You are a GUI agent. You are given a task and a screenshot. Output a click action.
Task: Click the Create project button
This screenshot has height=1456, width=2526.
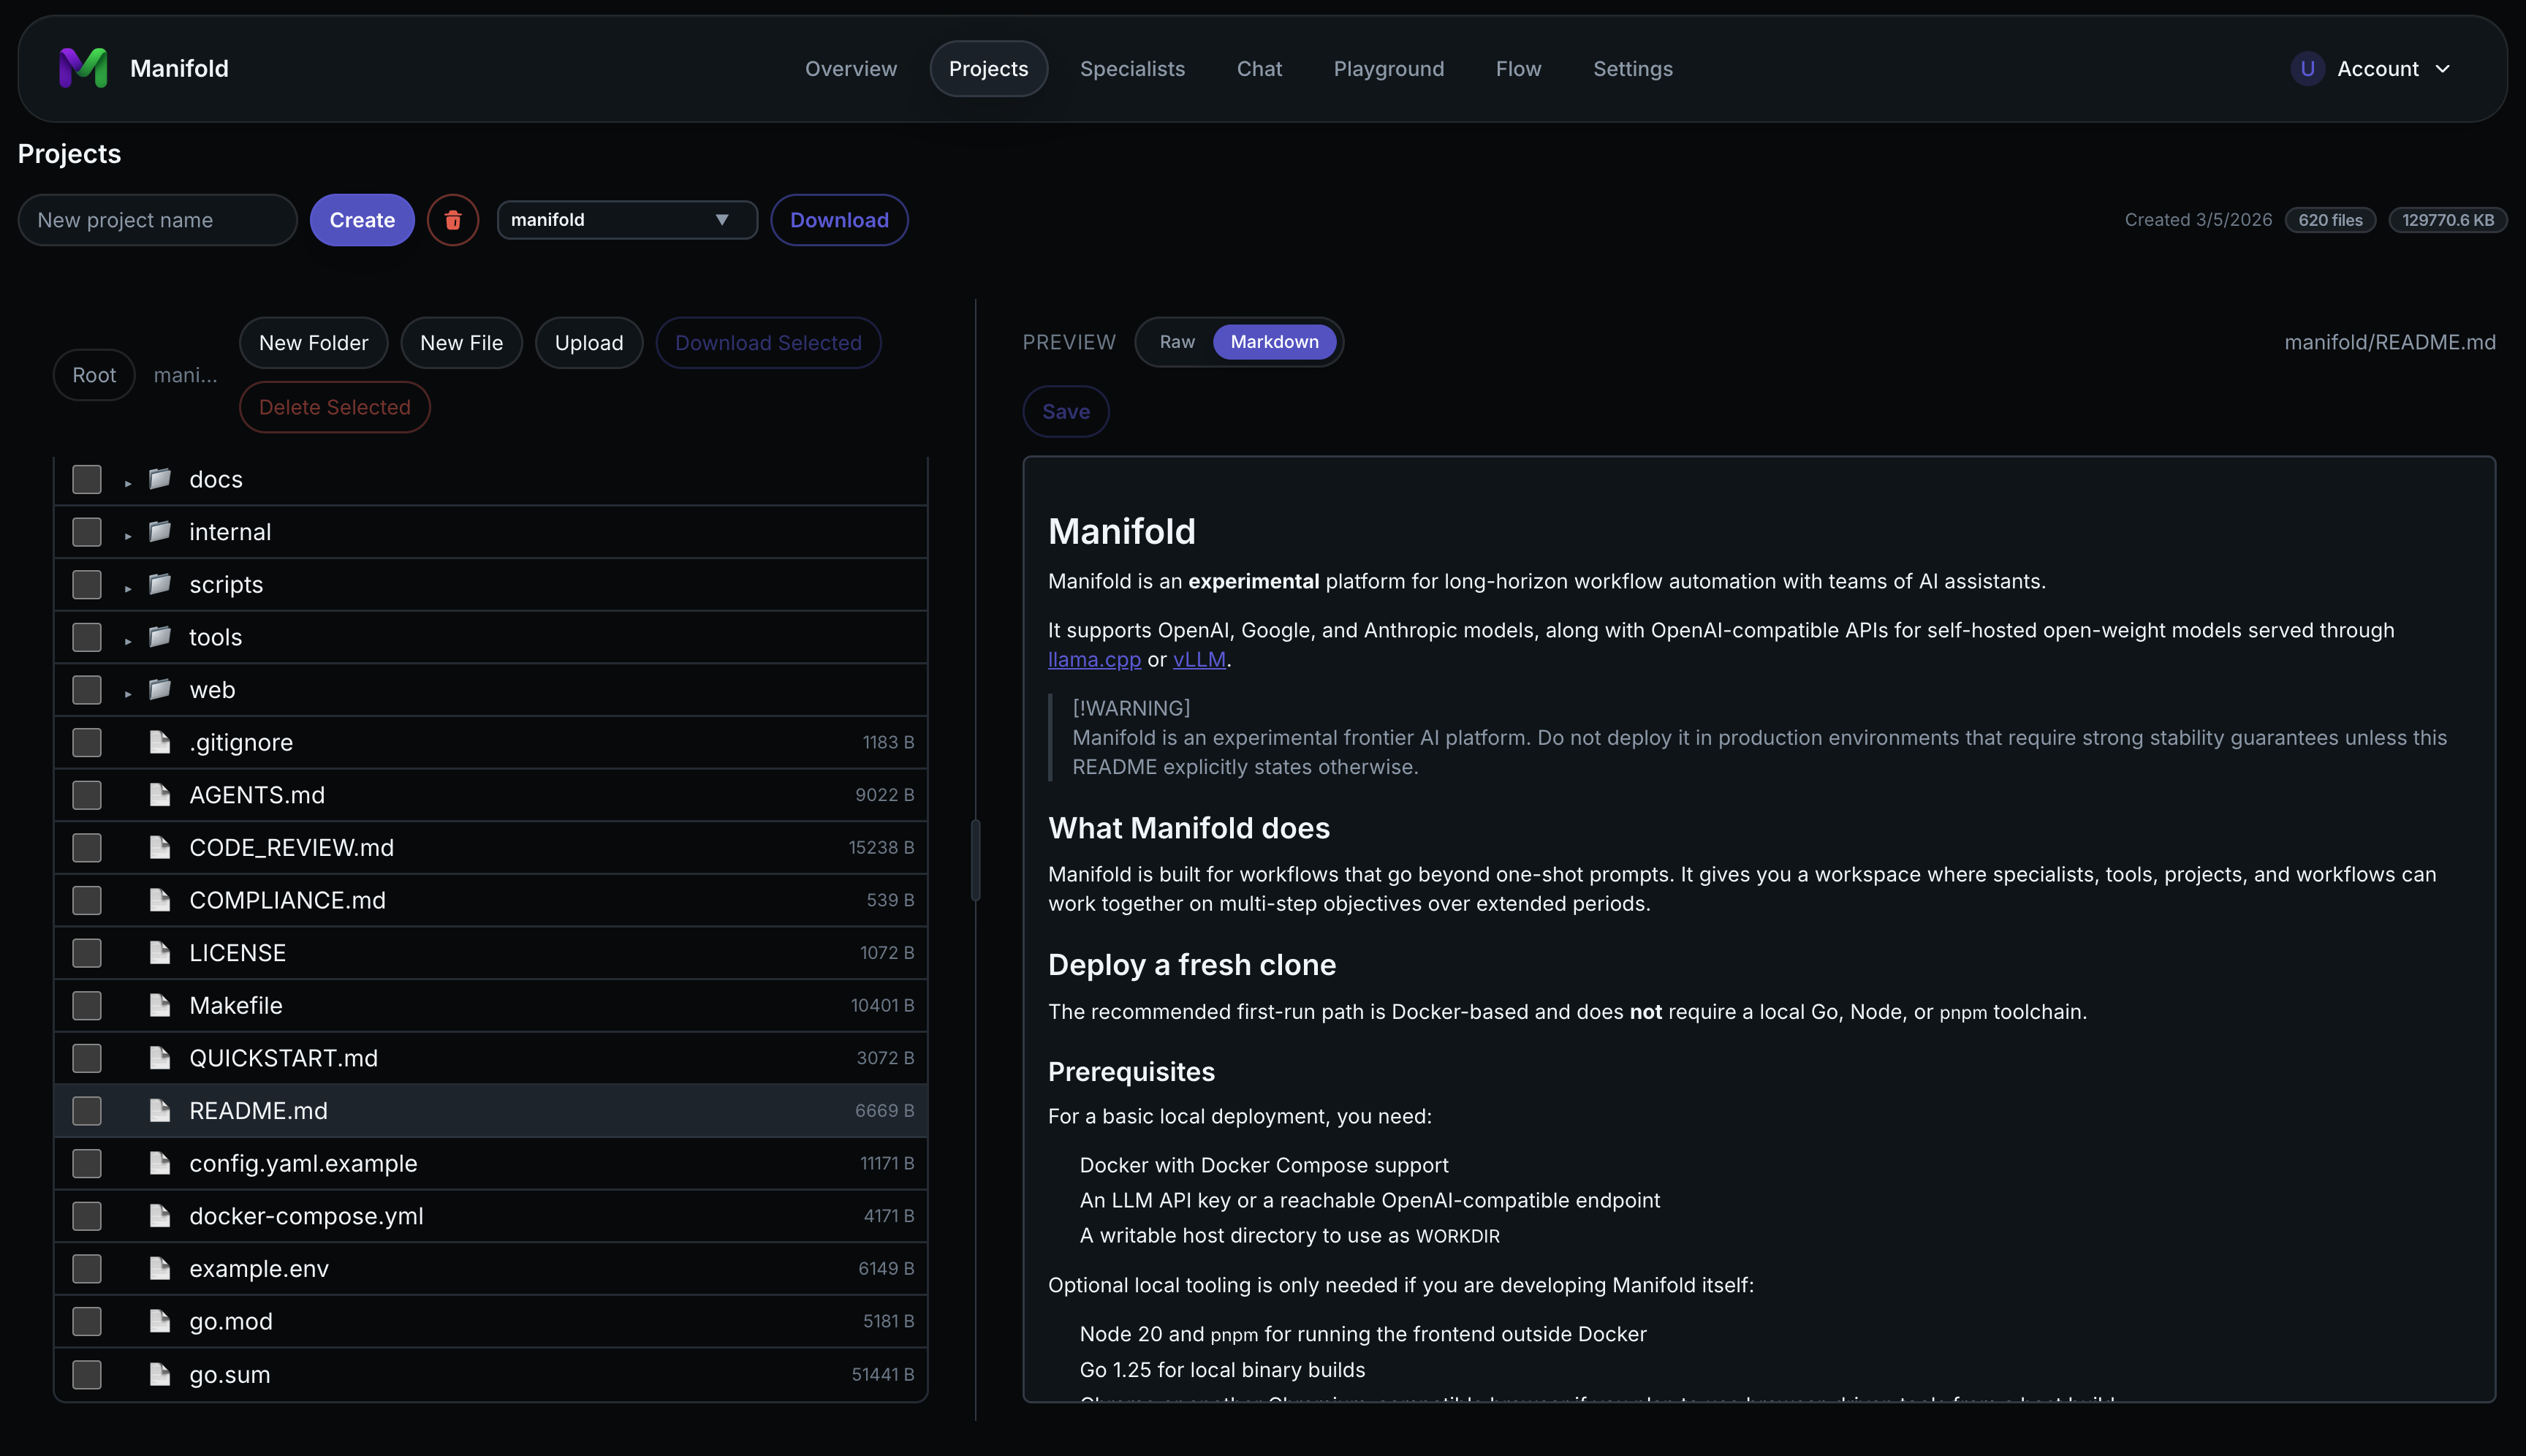[x=362, y=220]
